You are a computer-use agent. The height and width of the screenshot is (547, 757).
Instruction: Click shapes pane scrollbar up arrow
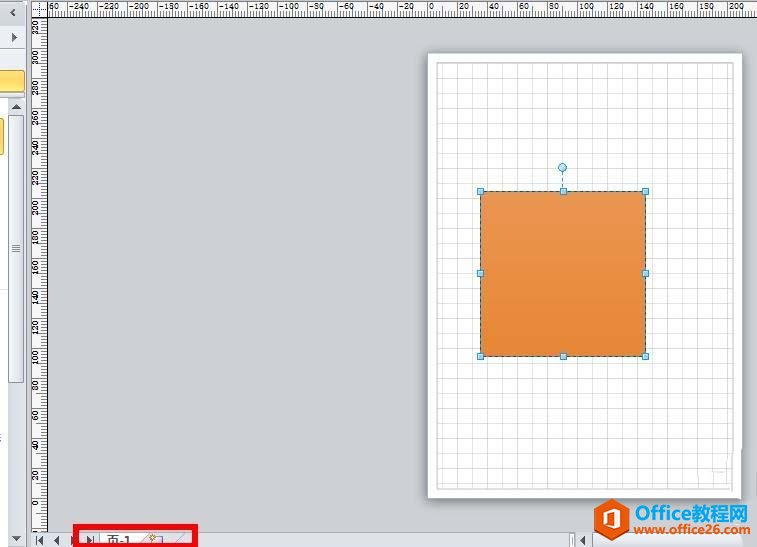pos(16,106)
